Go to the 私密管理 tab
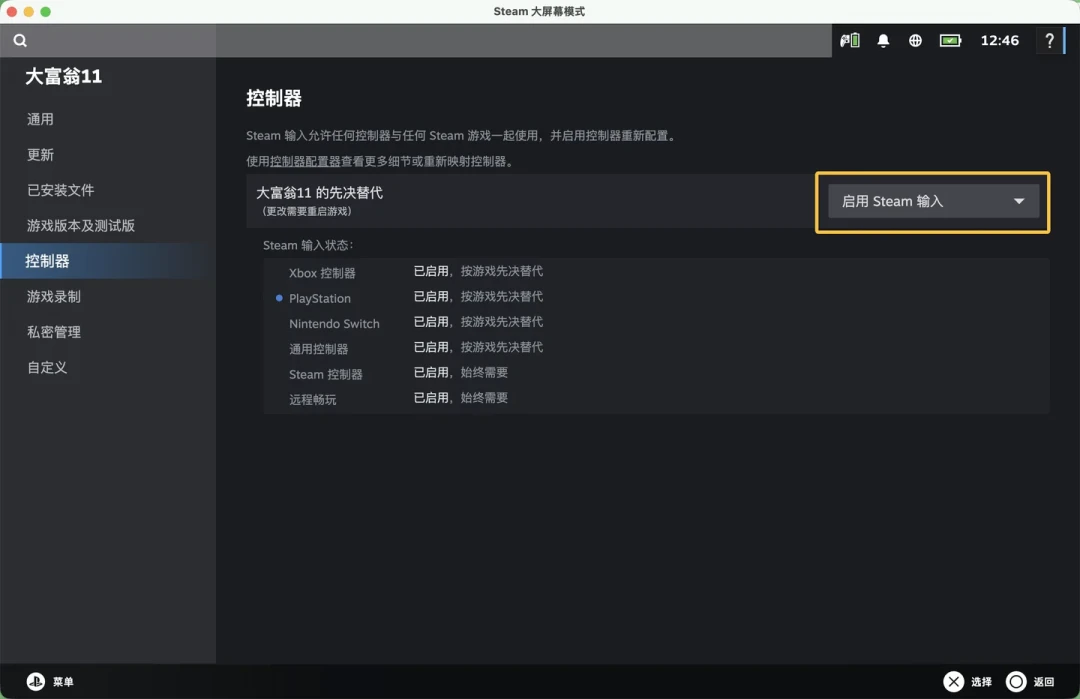This screenshot has height=699, width=1080. tap(54, 332)
